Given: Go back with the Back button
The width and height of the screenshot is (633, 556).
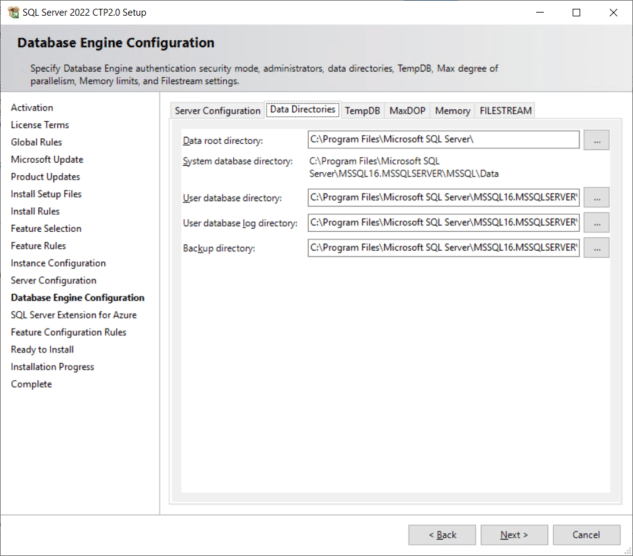Looking at the screenshot, I should tap(442, 535).
